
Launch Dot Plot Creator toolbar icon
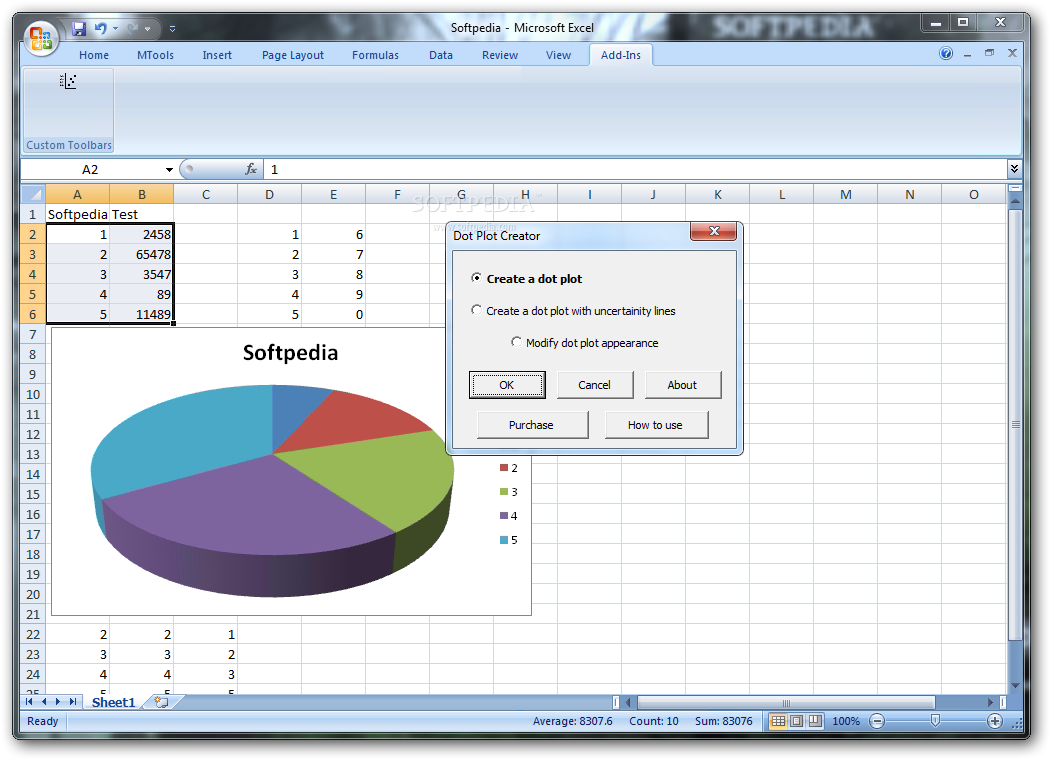(68, 81)
